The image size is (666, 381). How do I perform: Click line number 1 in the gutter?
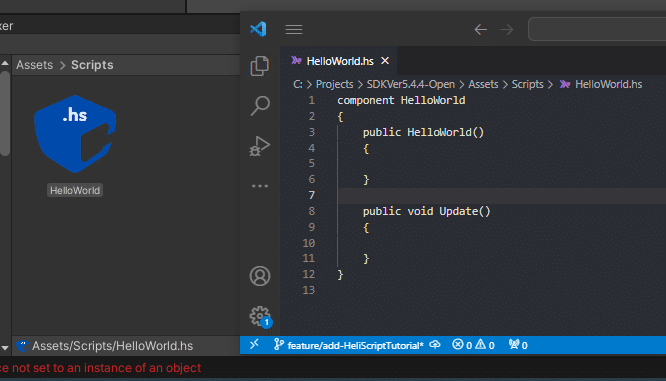pyautogui.click(x=311, y=100)
